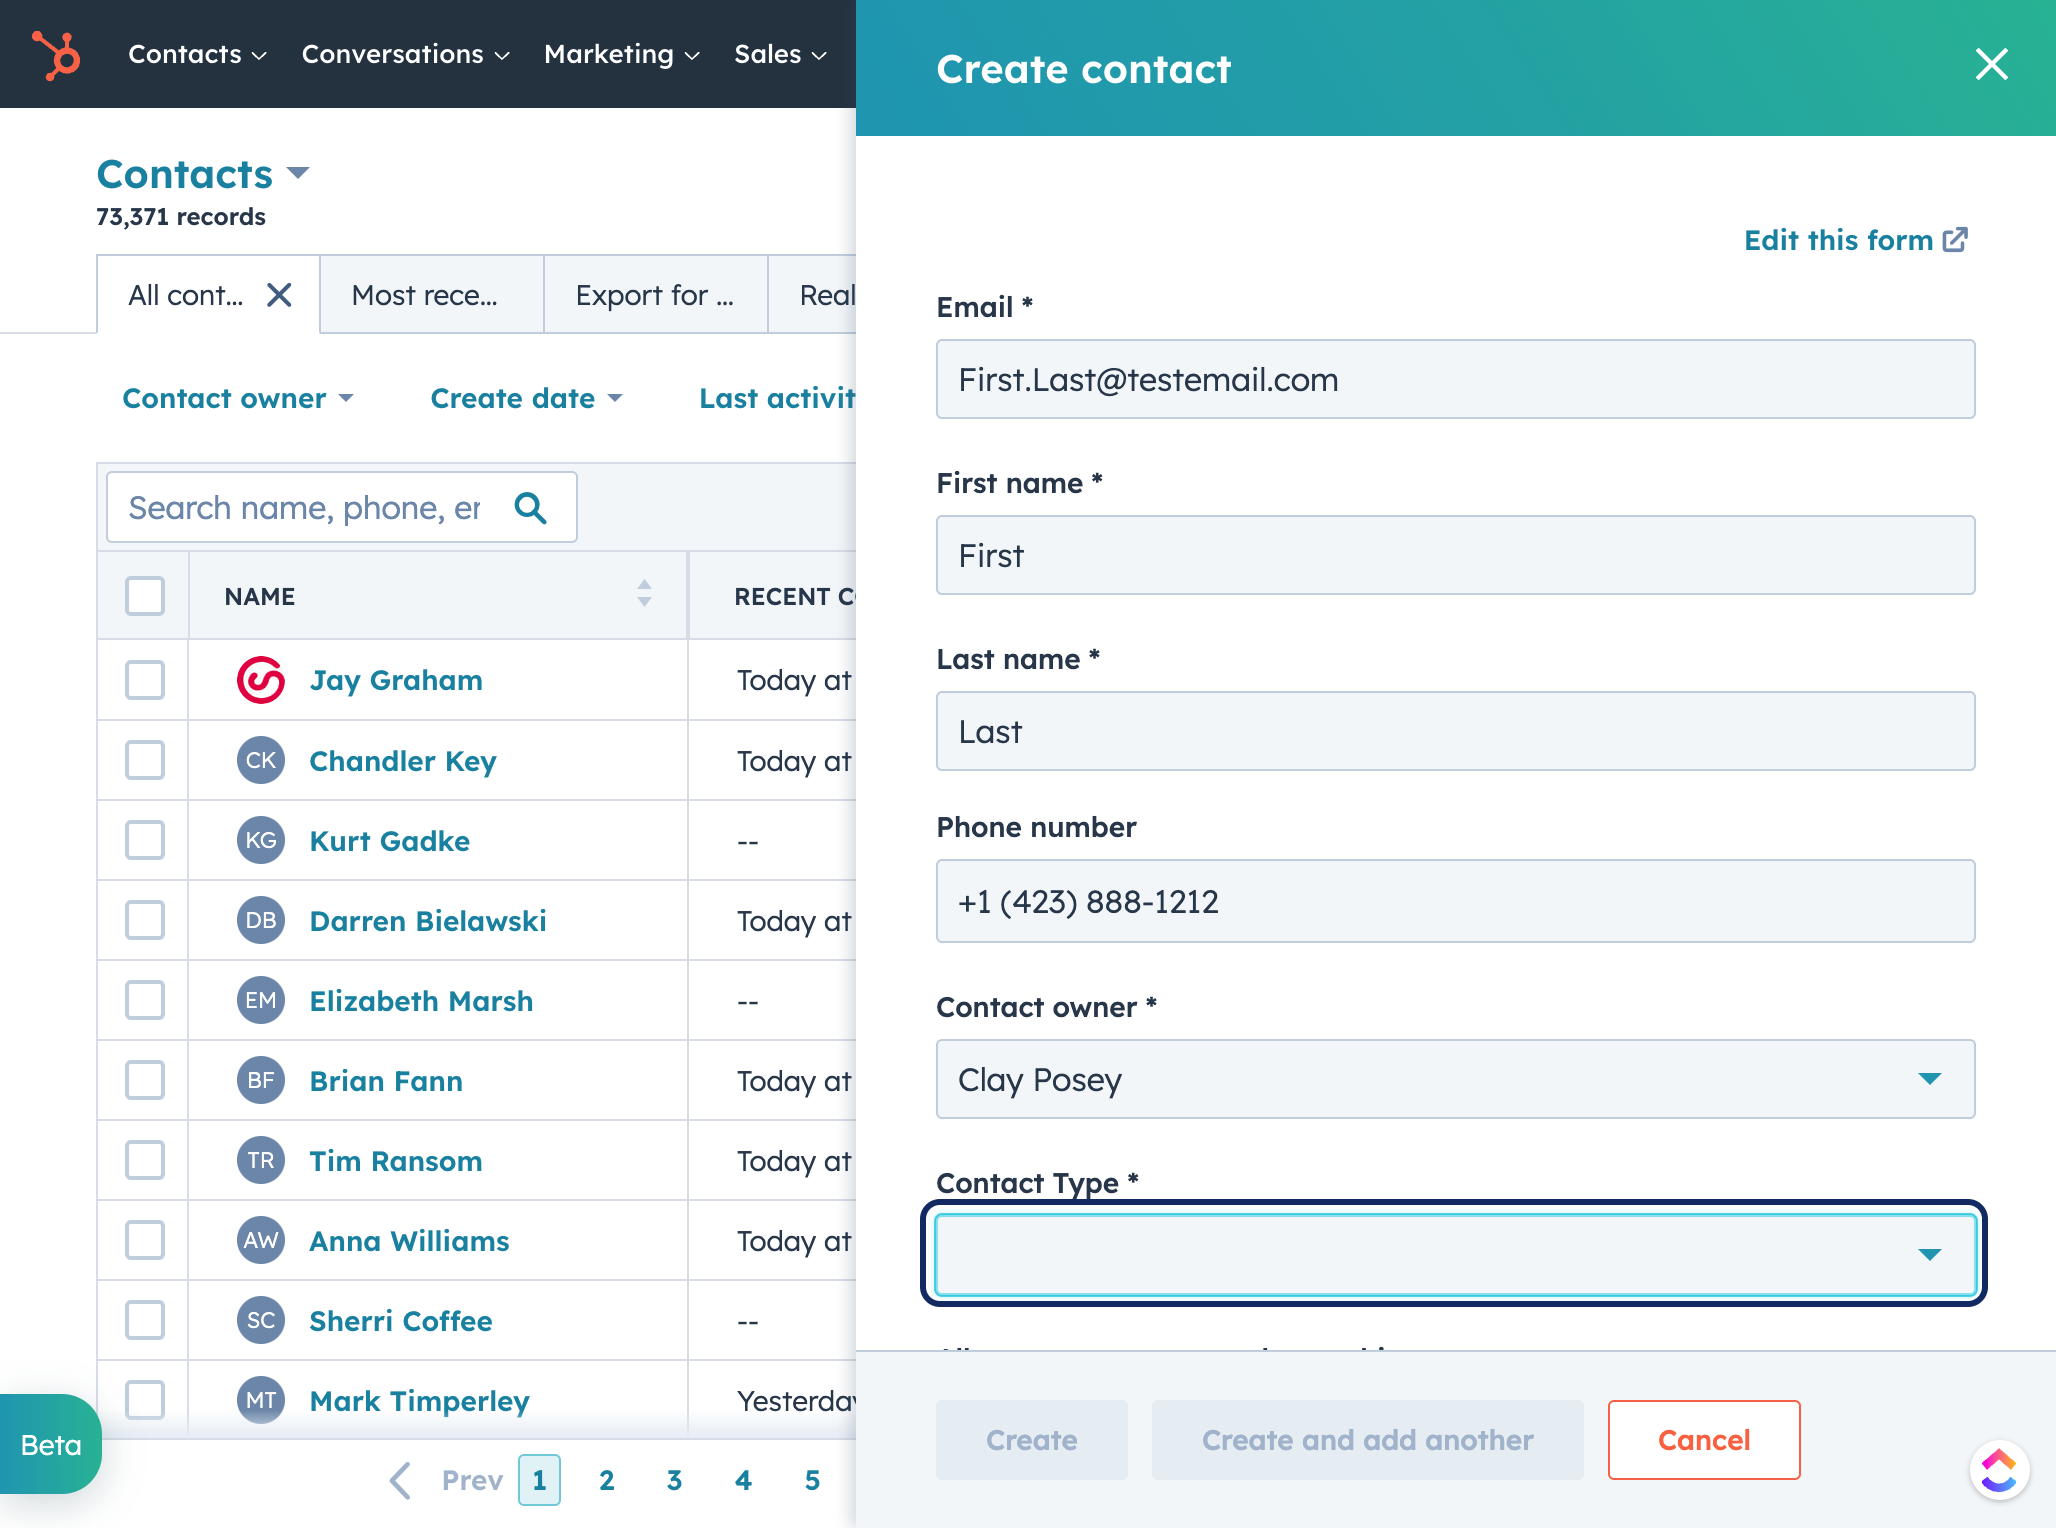
Task: Switch to the Most rece... tab
Action: [432, 295]
